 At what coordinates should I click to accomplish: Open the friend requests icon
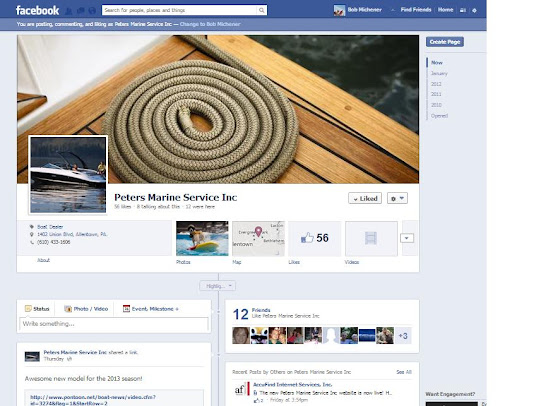click(69, 11)
